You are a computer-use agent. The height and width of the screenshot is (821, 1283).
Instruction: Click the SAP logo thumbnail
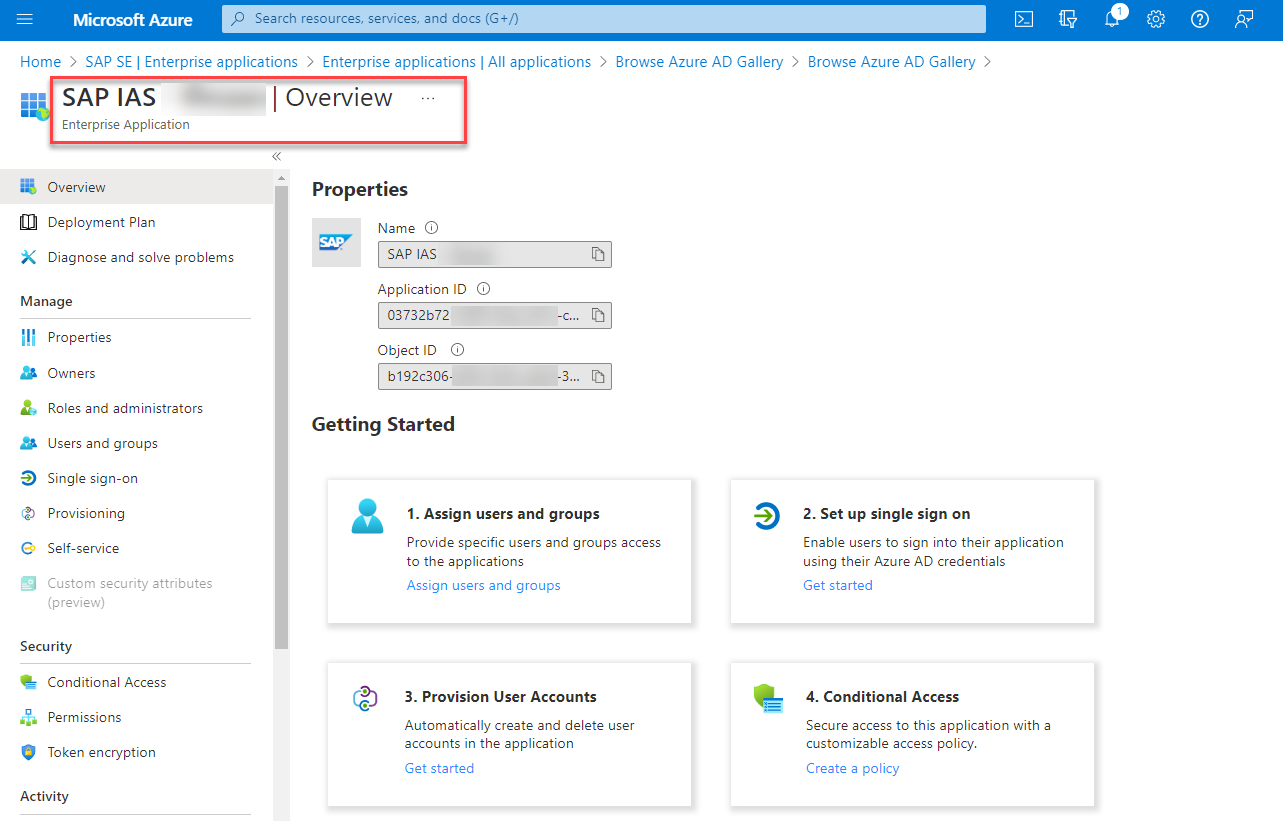tap(336, 242)
